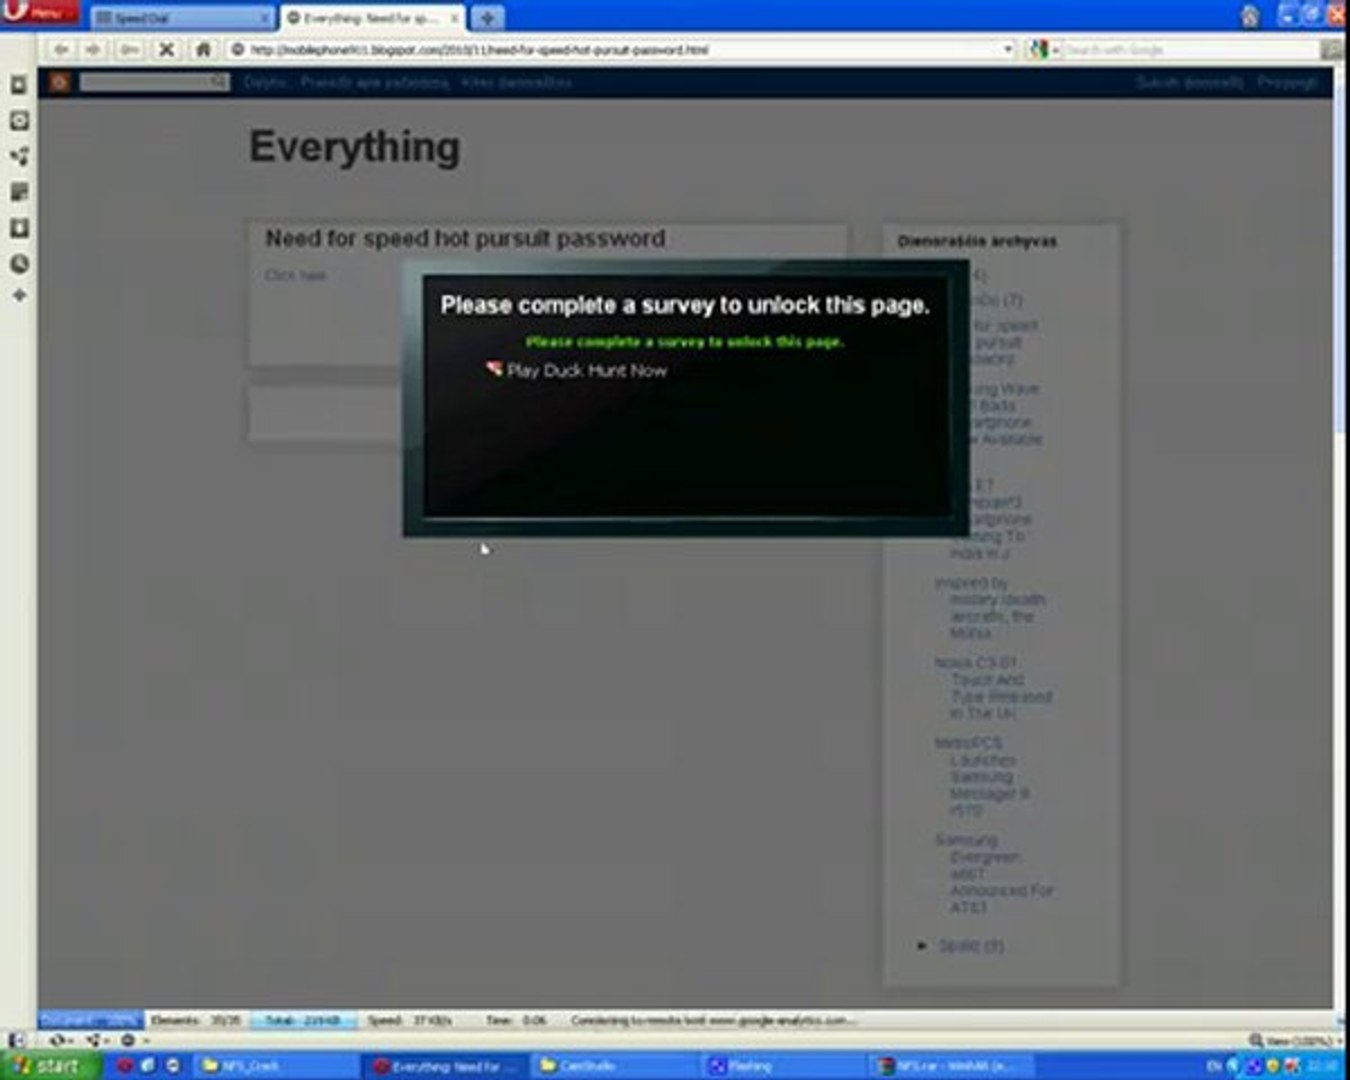Viewport: 1350px width, 1080px height.
Task: Open the Nokia C3-01 Touch And Type archive link
Action: [993, 688]
